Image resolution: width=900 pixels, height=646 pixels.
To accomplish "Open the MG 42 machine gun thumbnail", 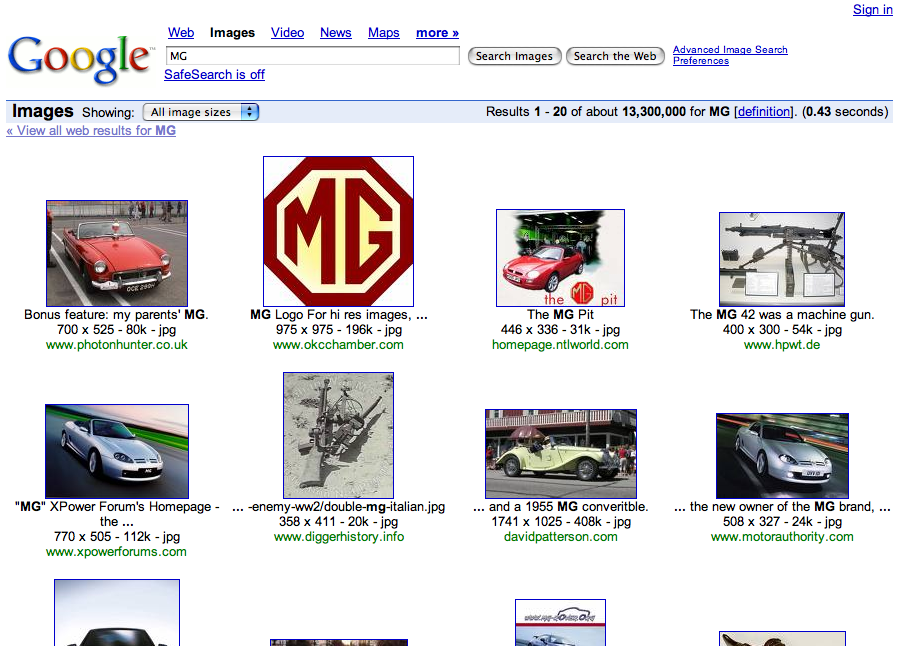I will coord(782,259).
